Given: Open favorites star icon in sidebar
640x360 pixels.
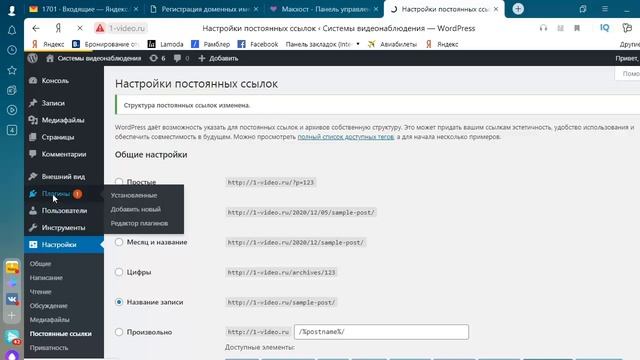Looking at the screenshot, I should coord(12,70).
